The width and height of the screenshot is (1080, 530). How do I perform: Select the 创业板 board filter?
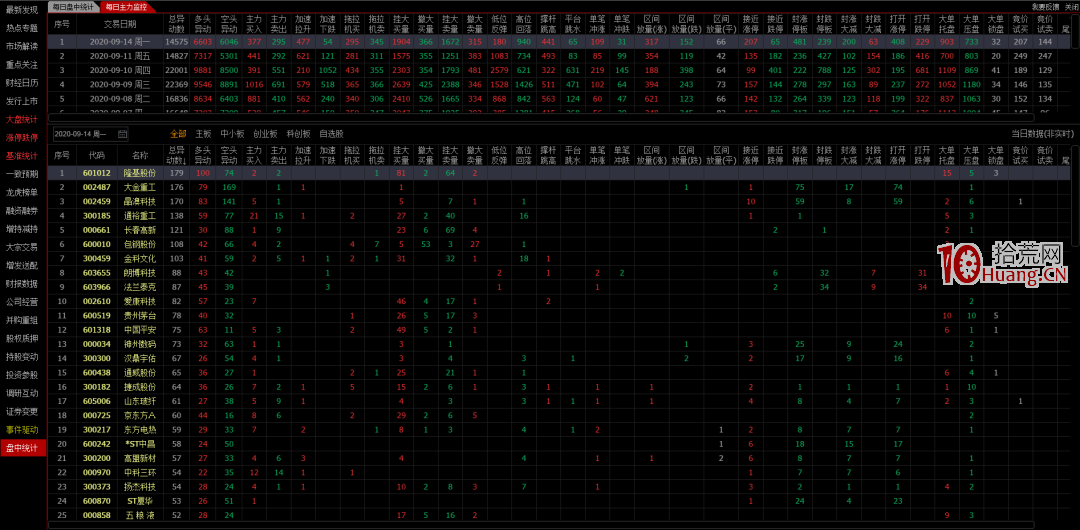pos(265,134)
